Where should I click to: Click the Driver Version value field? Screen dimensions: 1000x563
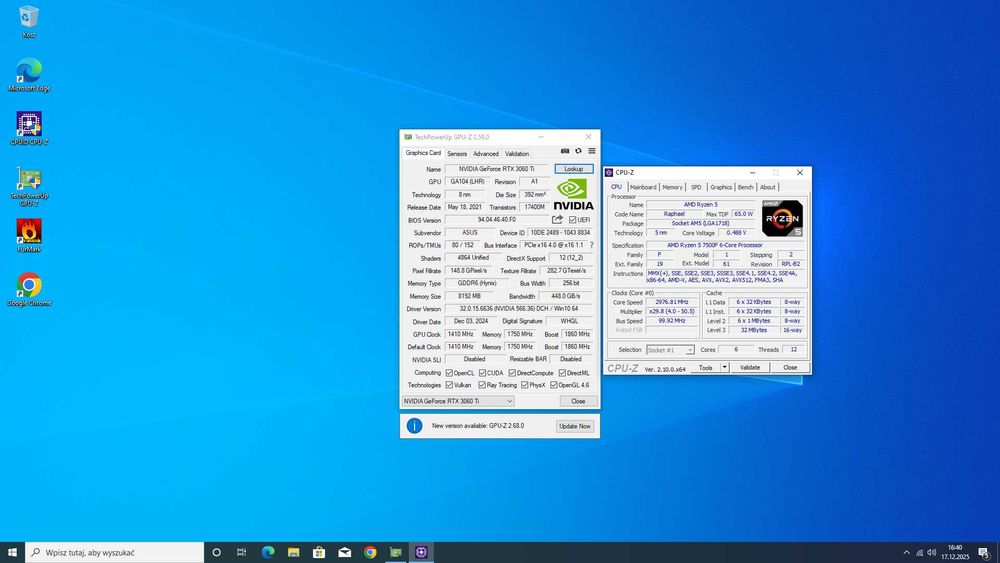(518, 309)
